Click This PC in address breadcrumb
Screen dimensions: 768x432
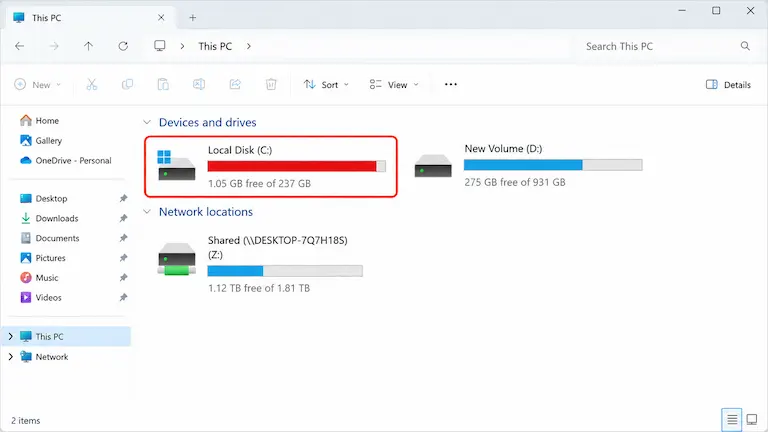(215, 46)
